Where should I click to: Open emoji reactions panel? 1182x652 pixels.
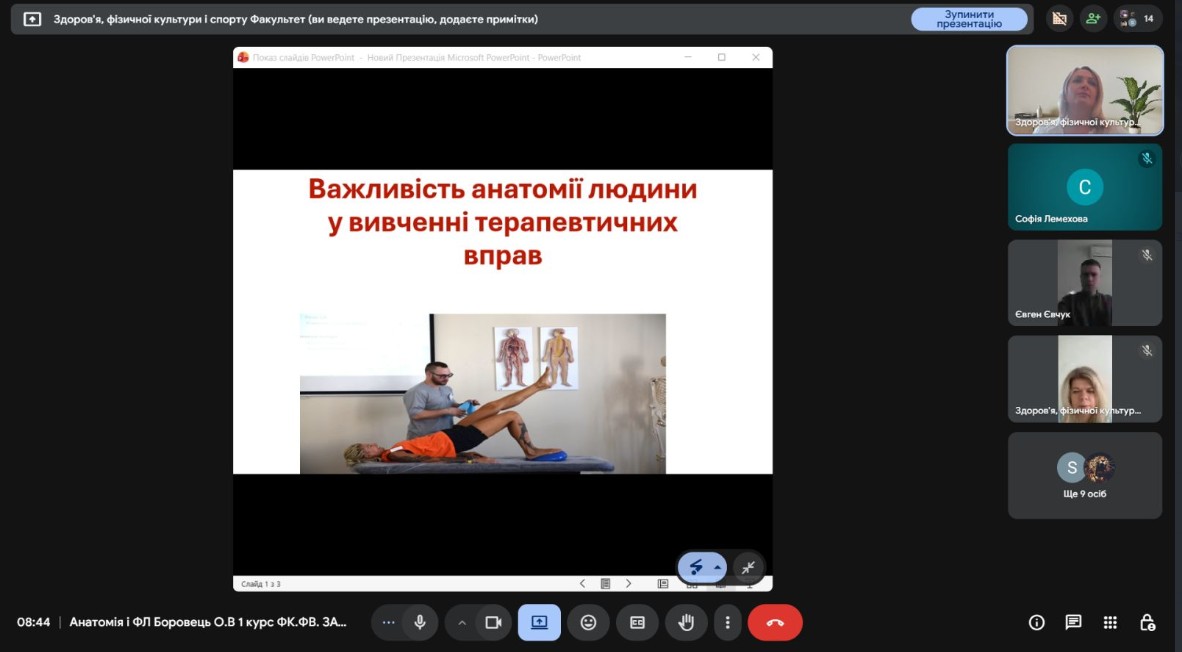588,622
